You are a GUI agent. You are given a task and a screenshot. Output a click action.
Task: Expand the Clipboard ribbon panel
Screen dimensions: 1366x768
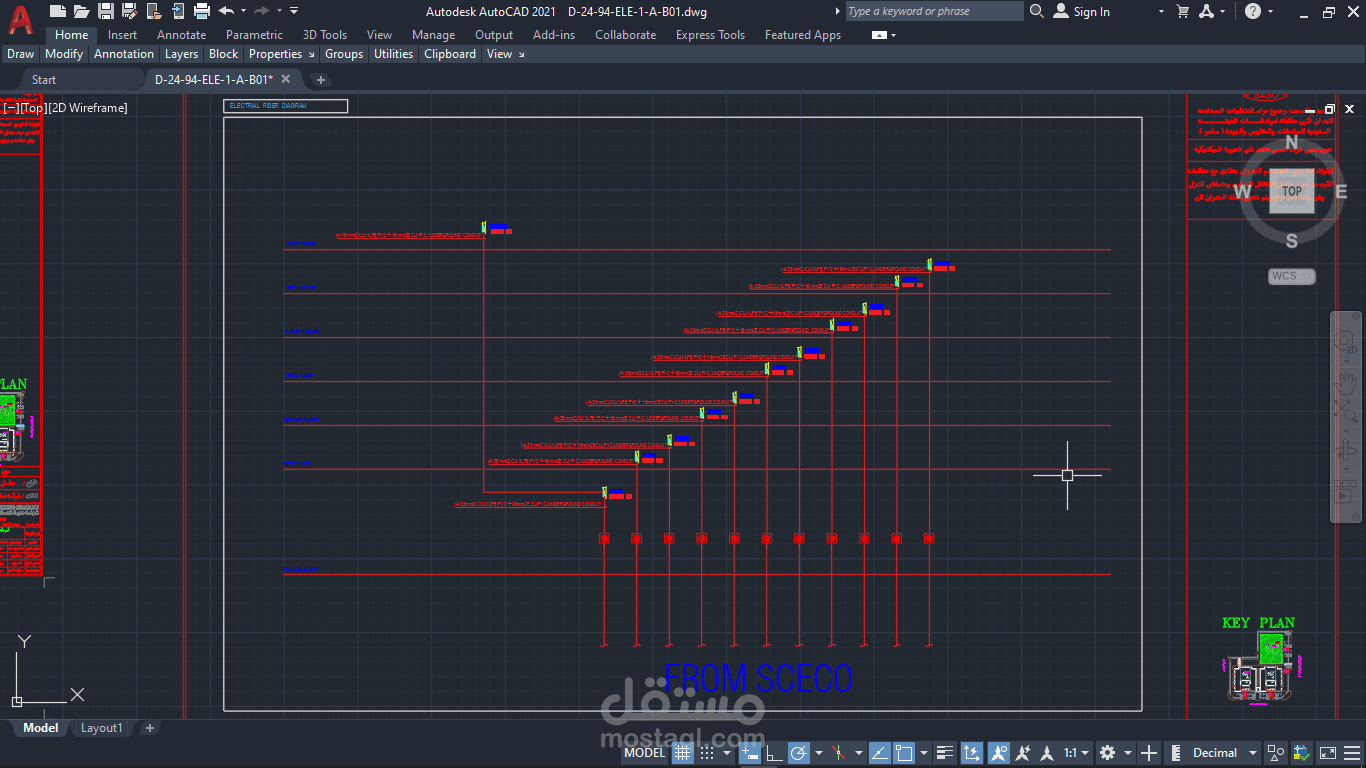450,54
